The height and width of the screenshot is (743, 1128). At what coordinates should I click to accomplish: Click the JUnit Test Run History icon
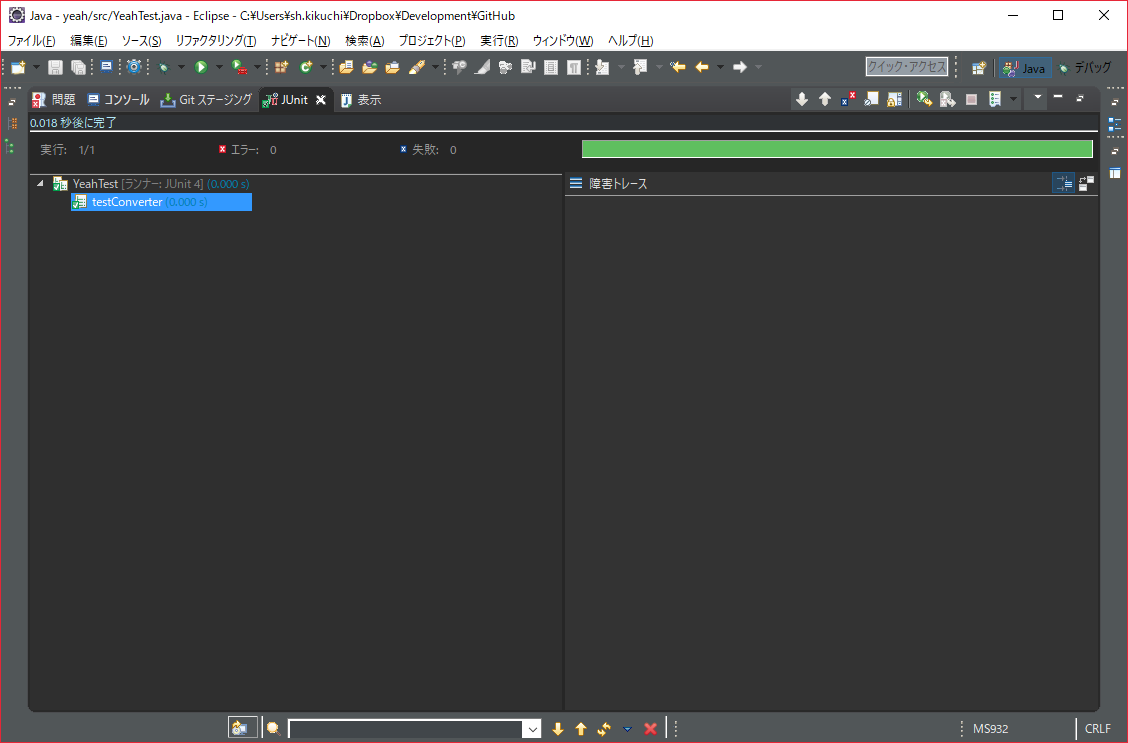[x=995, y=99]
